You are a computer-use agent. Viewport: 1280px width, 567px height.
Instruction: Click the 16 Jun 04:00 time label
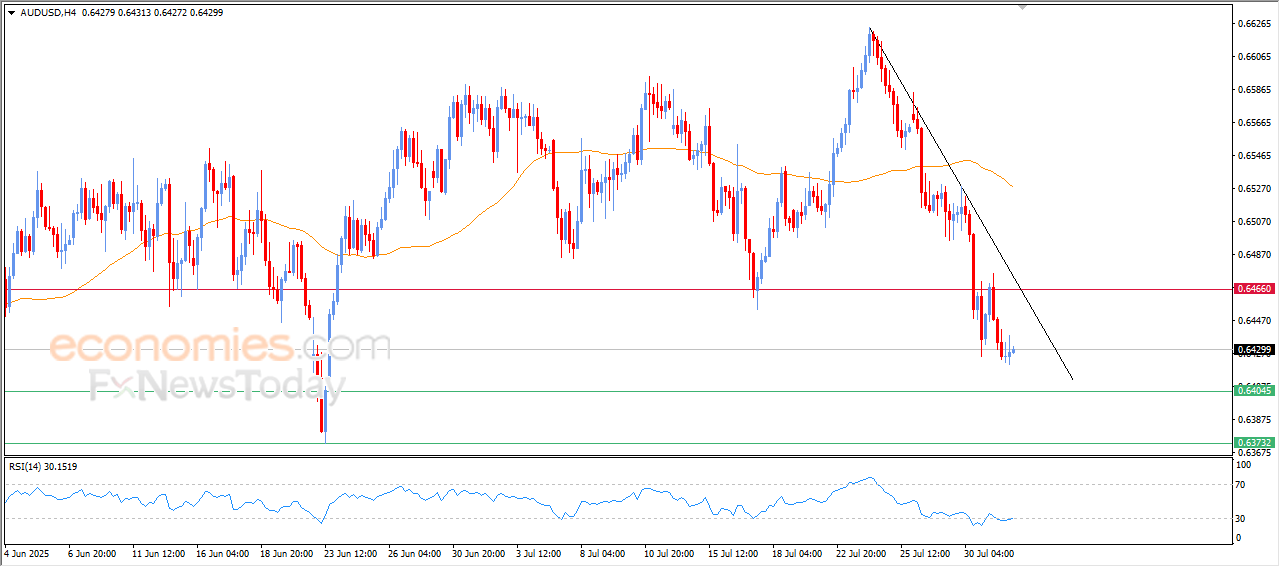tap(221, 552)
